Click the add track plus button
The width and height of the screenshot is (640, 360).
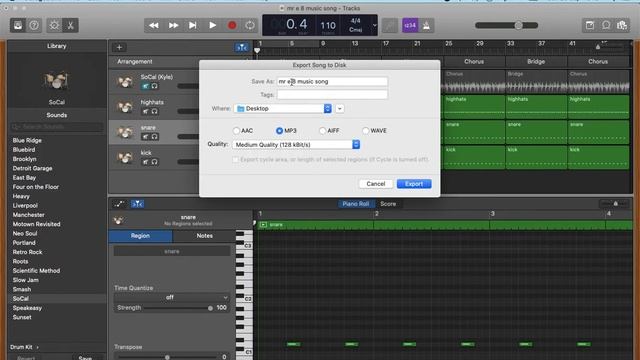tap(119, 47)
